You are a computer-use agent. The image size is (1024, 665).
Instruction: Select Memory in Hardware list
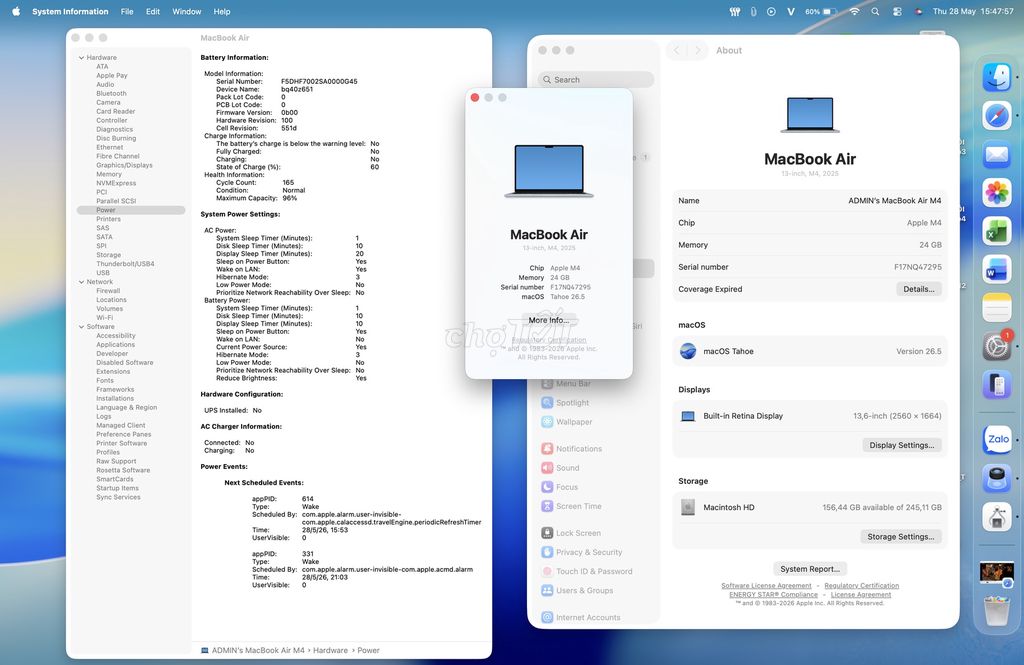click(x=108, y=174)
